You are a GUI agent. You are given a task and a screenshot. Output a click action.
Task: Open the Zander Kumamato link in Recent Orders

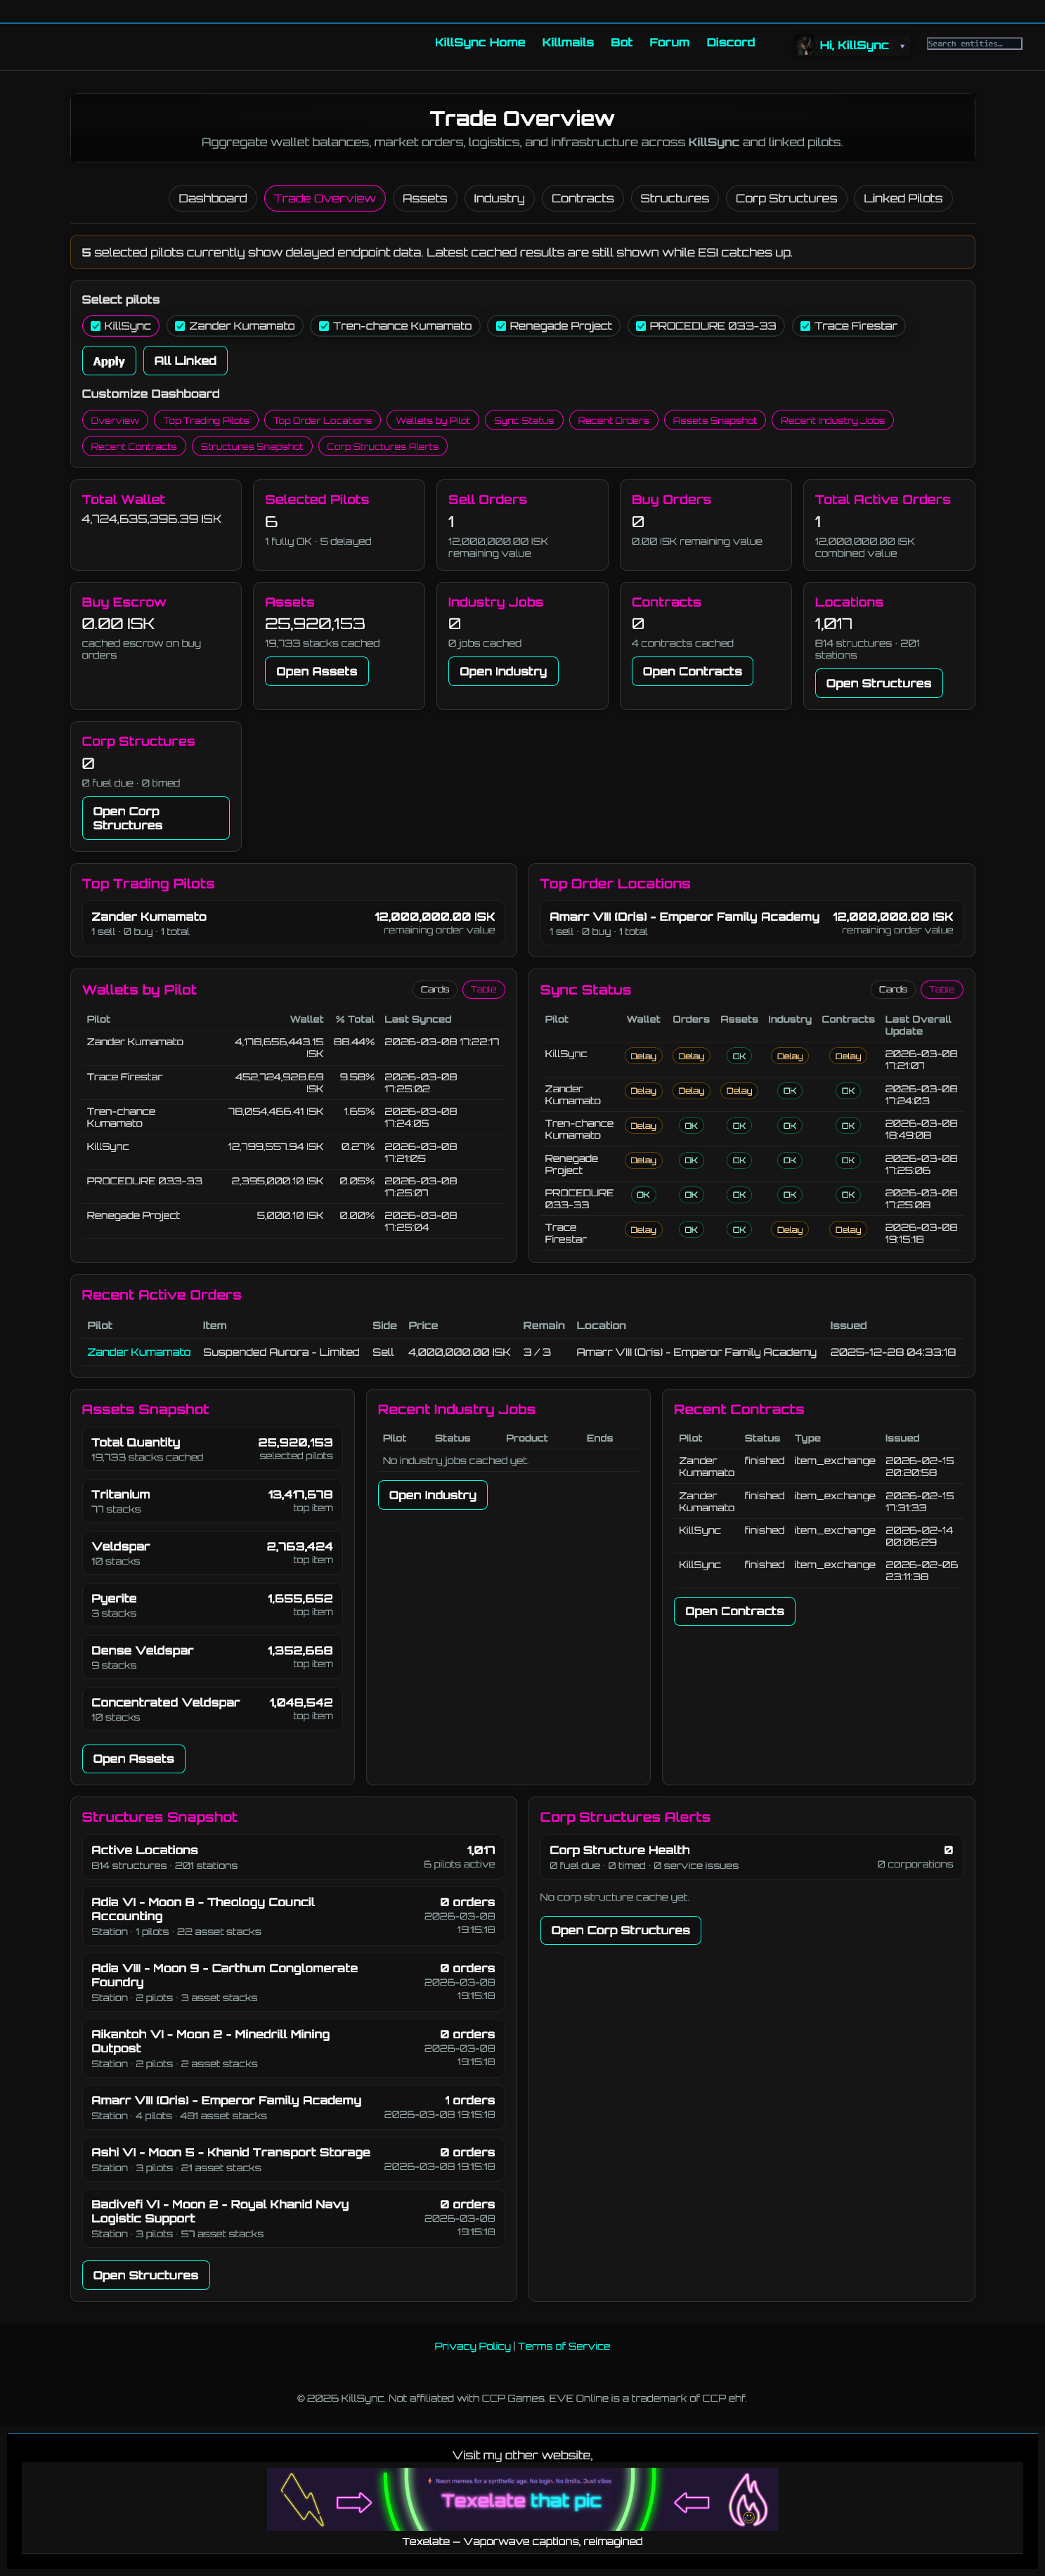point(139,1352)
